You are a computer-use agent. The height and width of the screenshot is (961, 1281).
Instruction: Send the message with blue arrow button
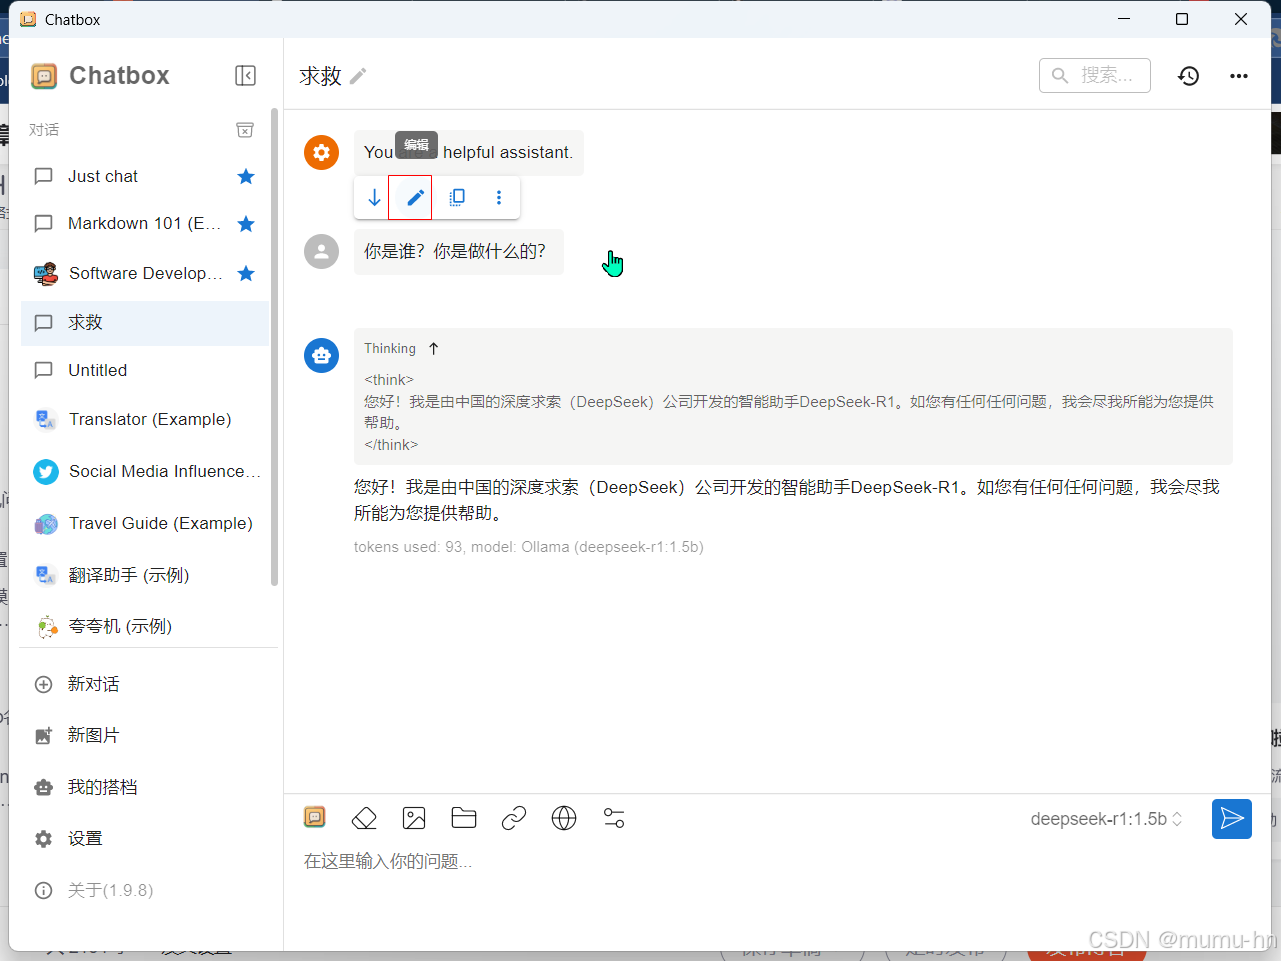click(1232, 819)
